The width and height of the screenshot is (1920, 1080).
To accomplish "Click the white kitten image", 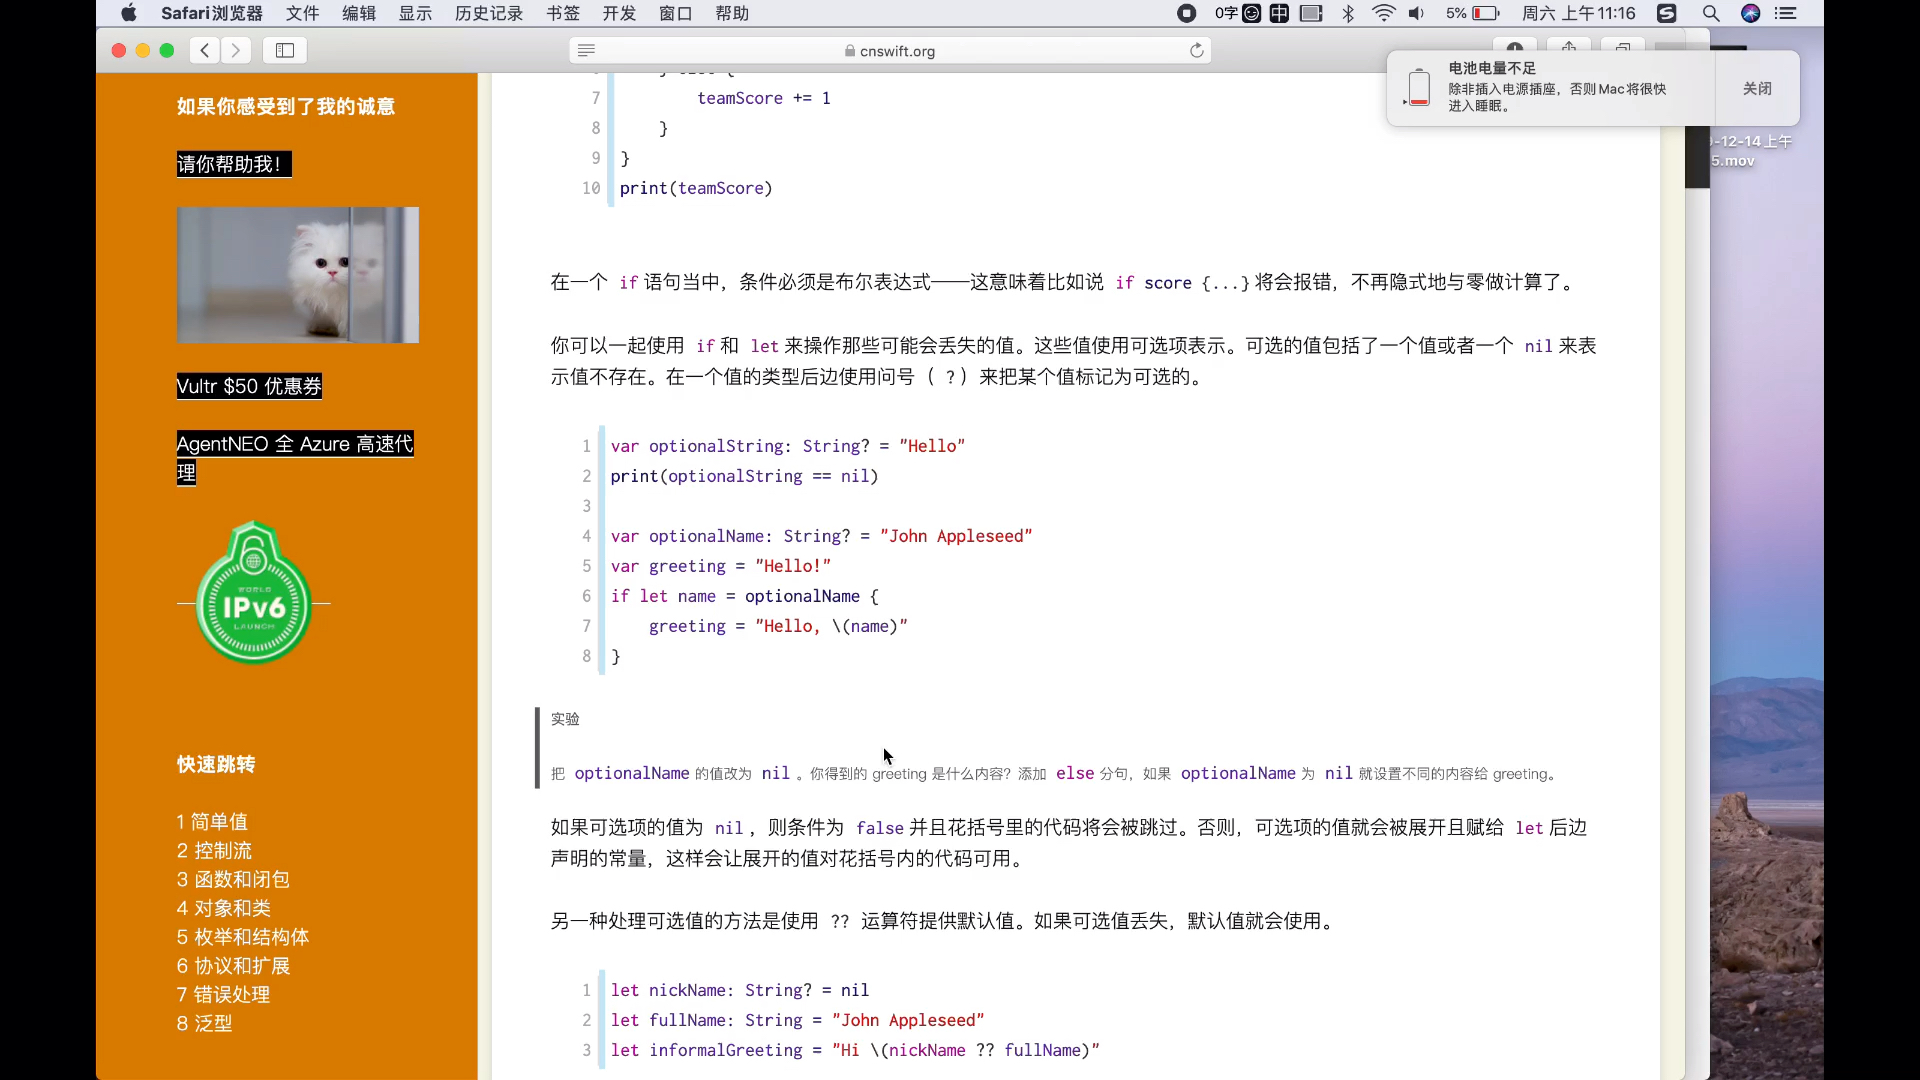I will click(298, 275).
